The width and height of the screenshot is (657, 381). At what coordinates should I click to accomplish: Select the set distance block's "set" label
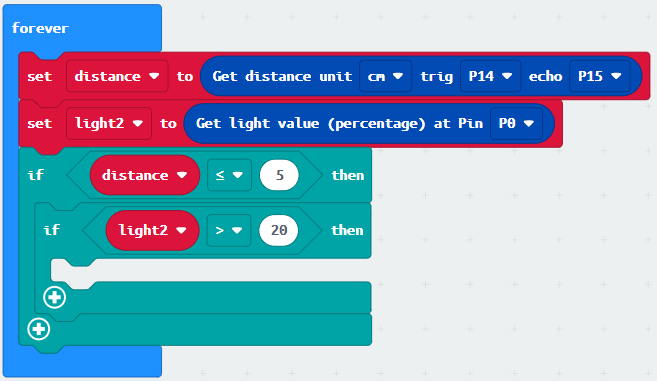(39, 76)
